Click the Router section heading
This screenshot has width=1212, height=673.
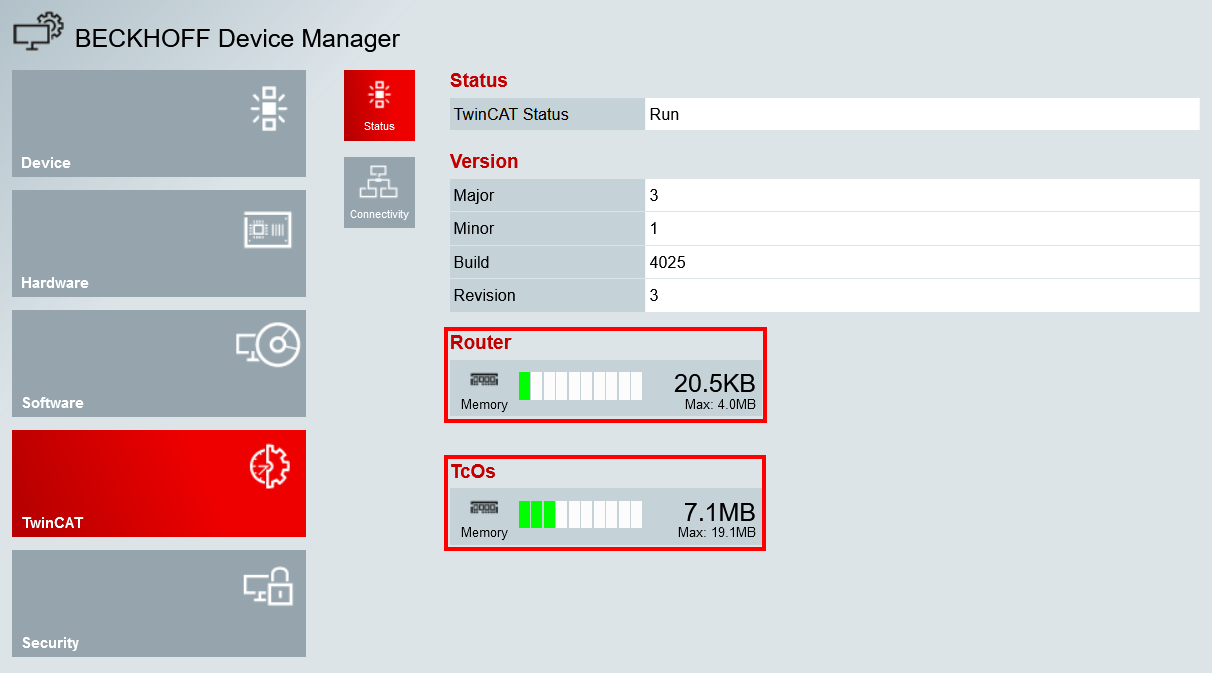[x=481, y=342]
